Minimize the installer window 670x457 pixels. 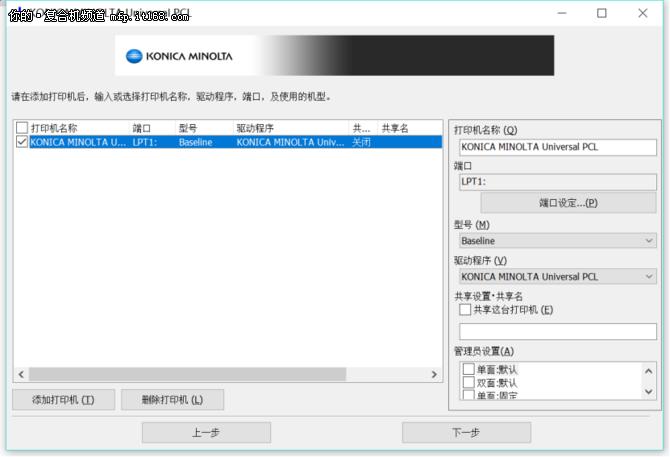coord(562,13)
